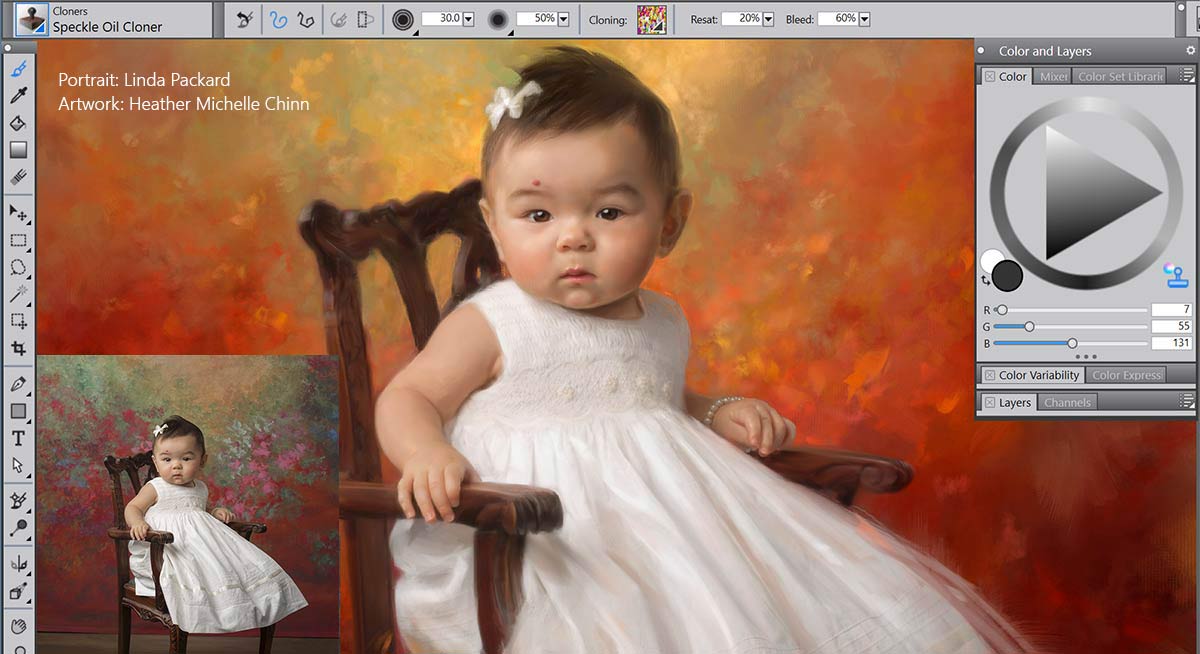Open the brush Size preview control
This screenshot has width=1200, height=654.
tap(404, 19)
